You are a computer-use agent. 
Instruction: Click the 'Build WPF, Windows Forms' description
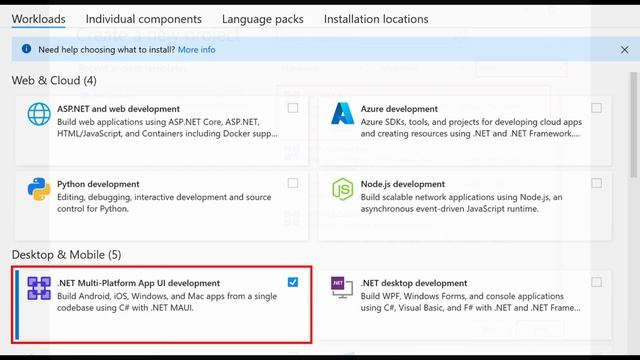[x=470, y=302]
